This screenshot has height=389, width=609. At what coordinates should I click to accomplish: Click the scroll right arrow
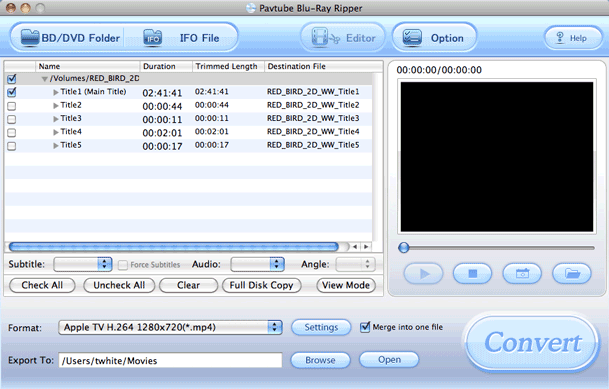[366, 247]
